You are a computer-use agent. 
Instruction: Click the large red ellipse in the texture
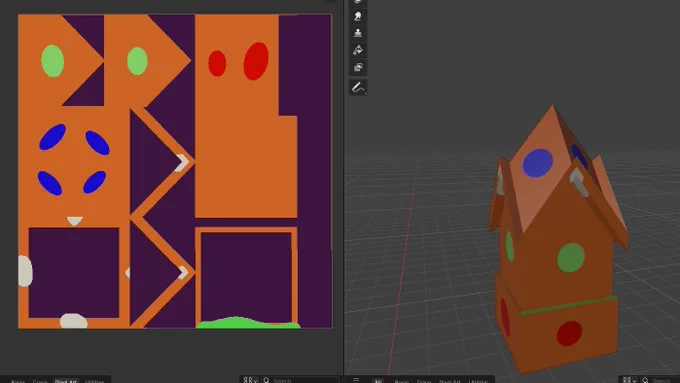(256, 61)
